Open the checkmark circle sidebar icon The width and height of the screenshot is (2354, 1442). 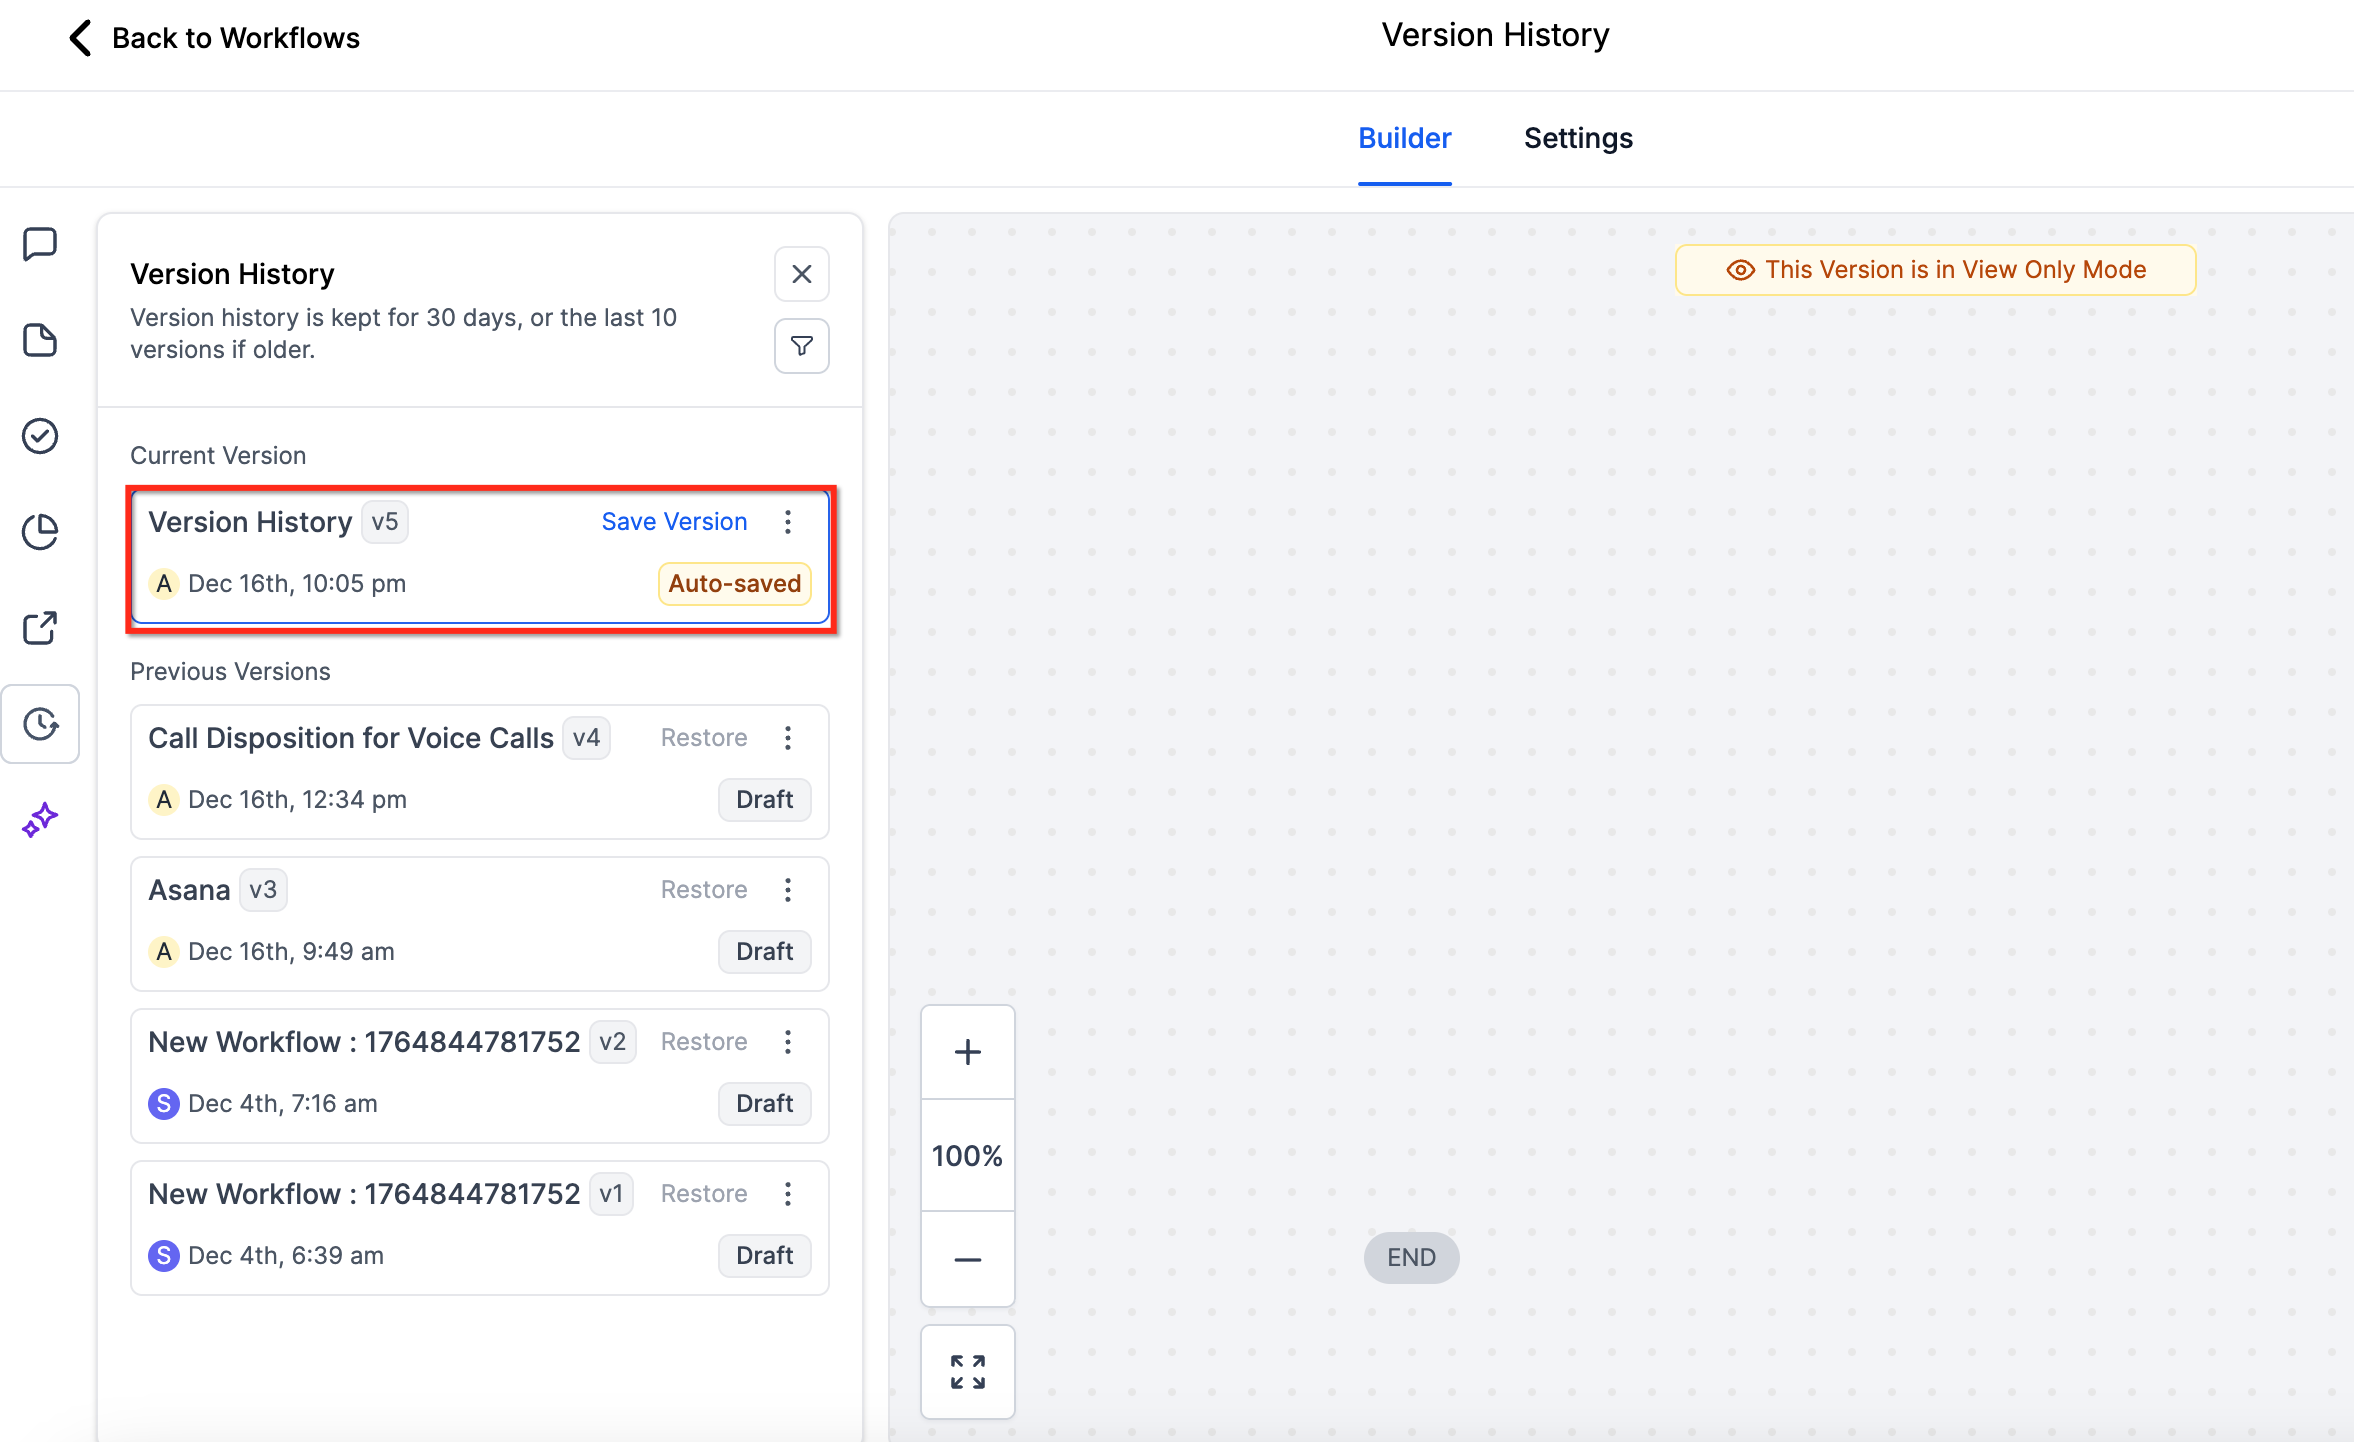pos(40,436)
